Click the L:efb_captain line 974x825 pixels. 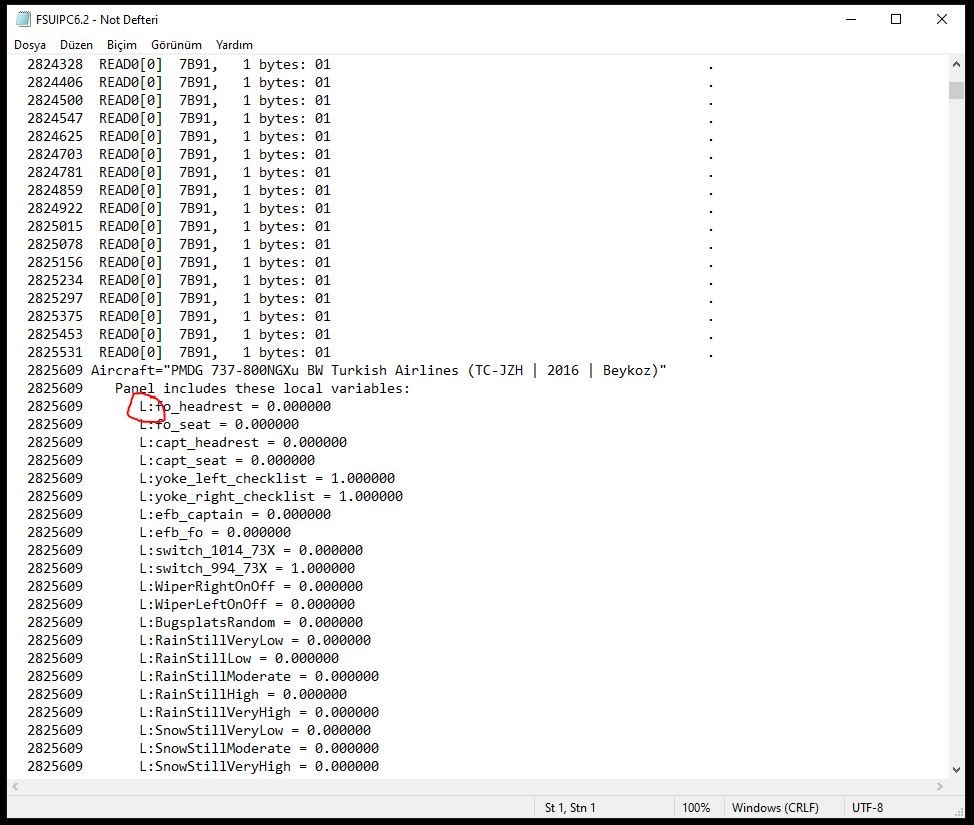coord(179,514)
